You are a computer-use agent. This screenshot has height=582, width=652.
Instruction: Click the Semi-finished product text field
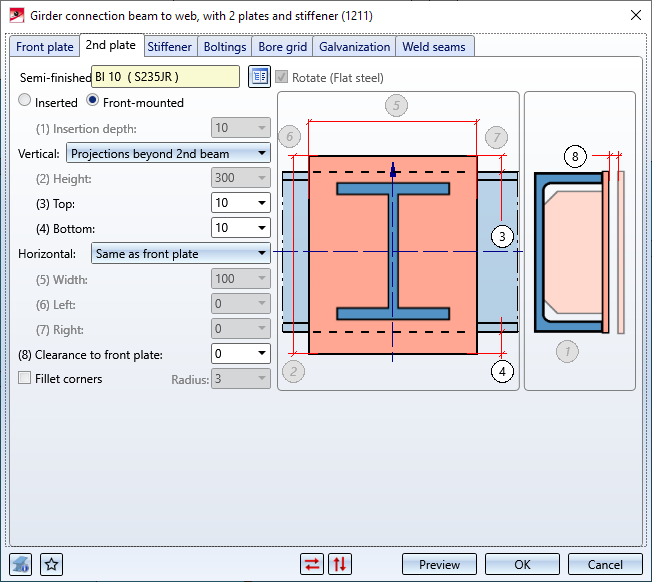tap(165, 77)
